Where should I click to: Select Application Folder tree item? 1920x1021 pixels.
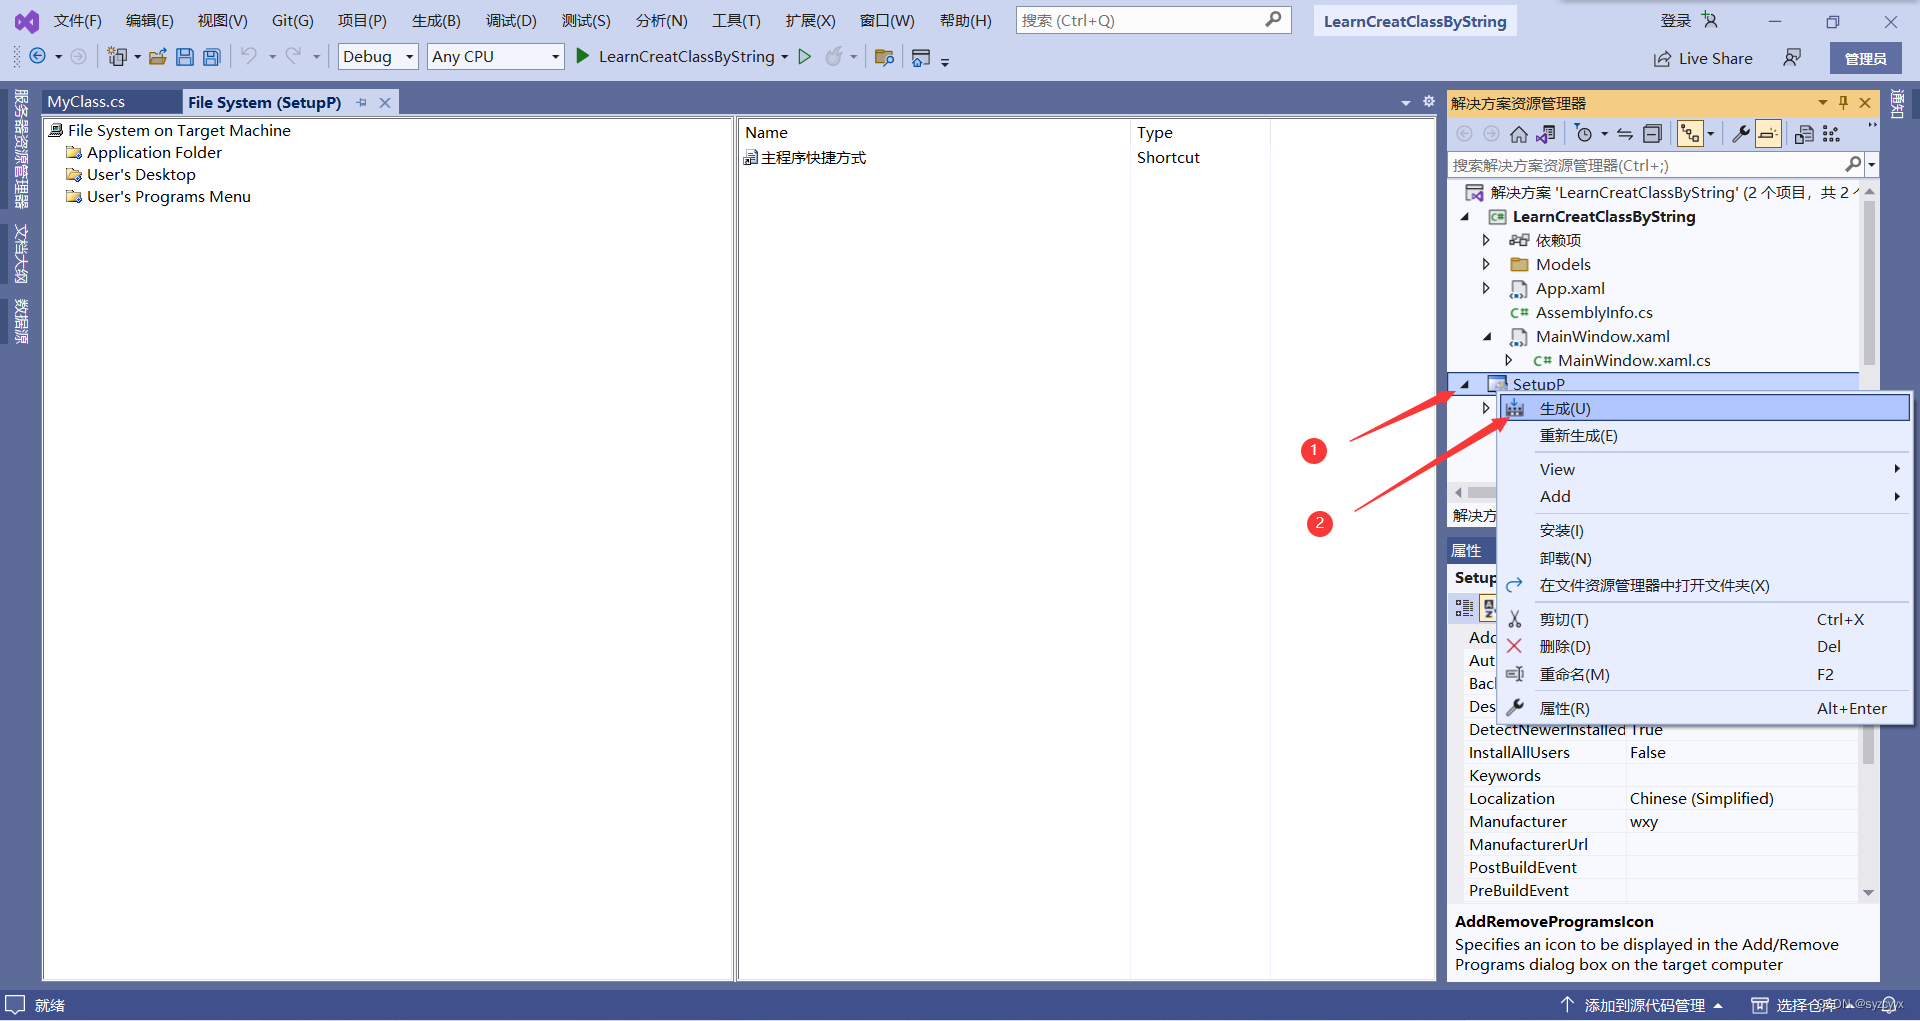pyautogui.click(x=154, y=153)
